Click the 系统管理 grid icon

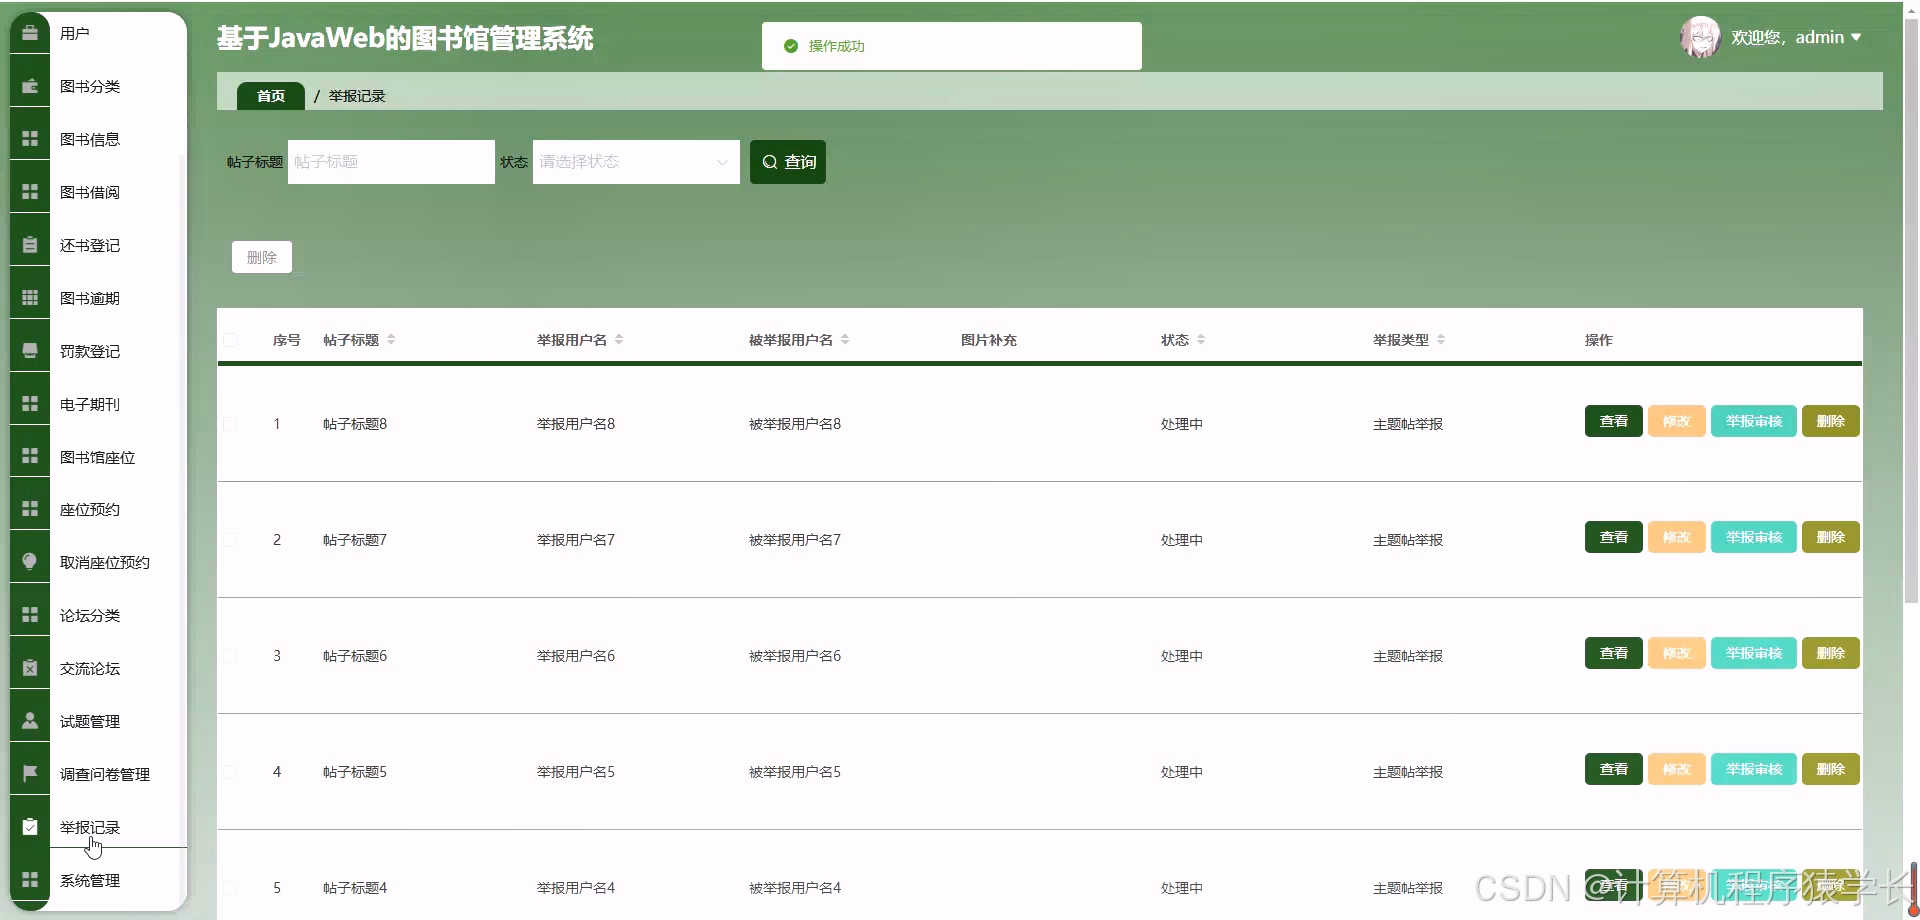(x=30, y=880)
